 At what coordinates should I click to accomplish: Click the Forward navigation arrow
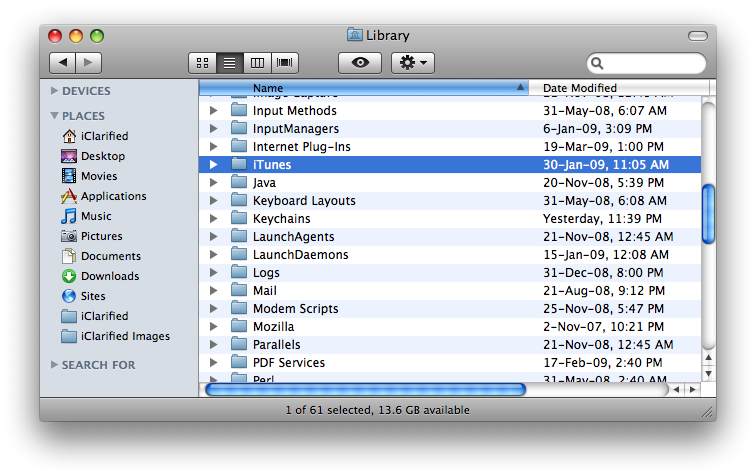(88, 63)
